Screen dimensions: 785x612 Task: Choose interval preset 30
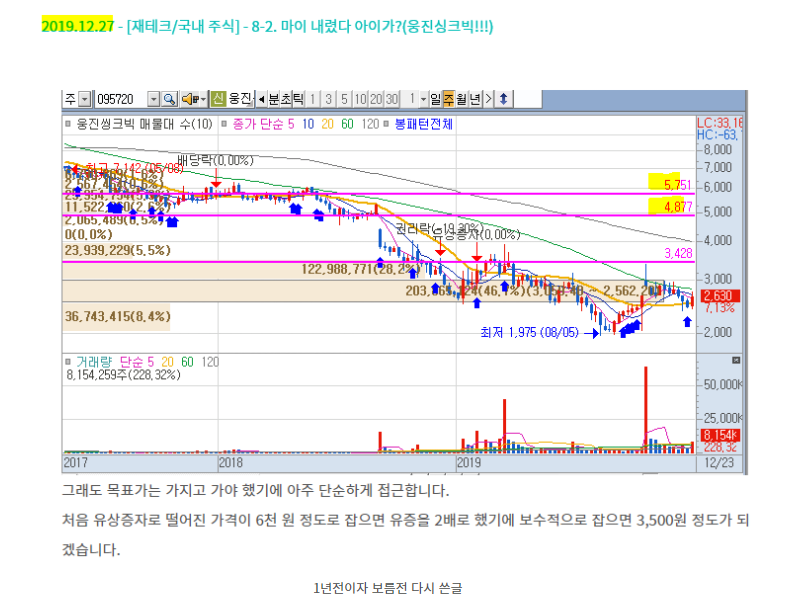click(x=392, y=99)
